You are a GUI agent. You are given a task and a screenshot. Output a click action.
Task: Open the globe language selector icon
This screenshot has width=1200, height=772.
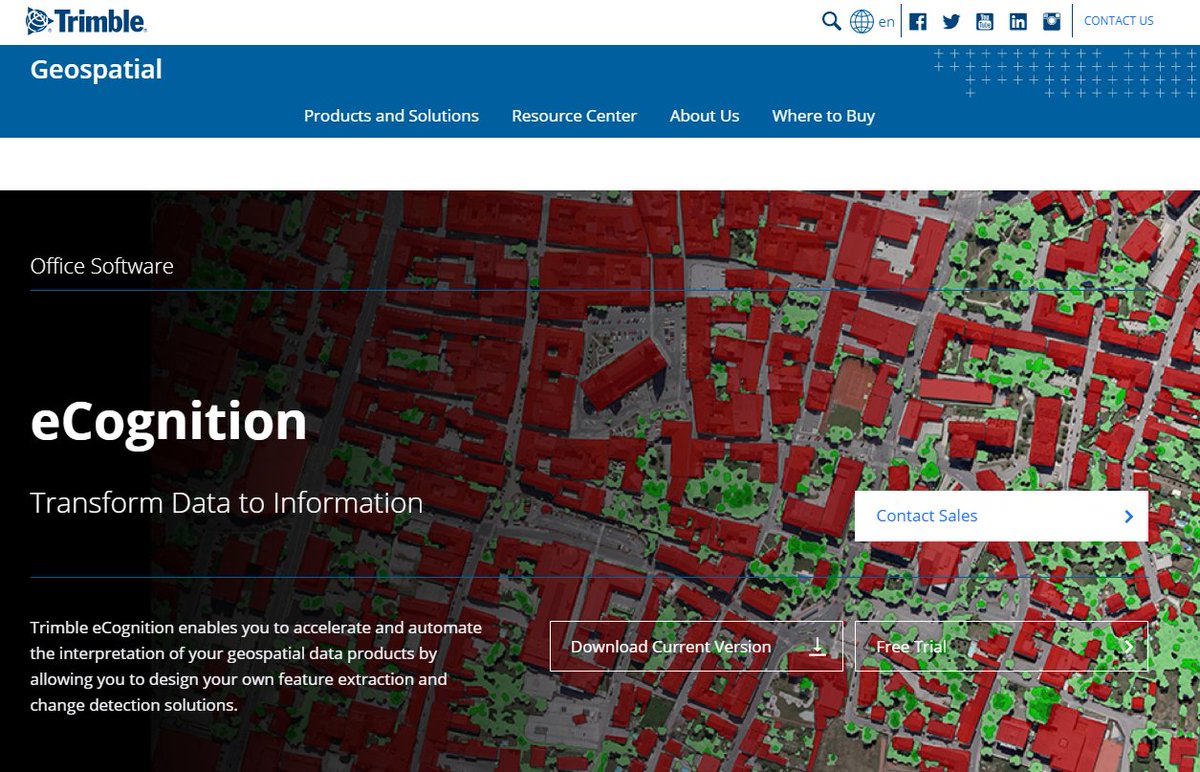tap(860, 20)
